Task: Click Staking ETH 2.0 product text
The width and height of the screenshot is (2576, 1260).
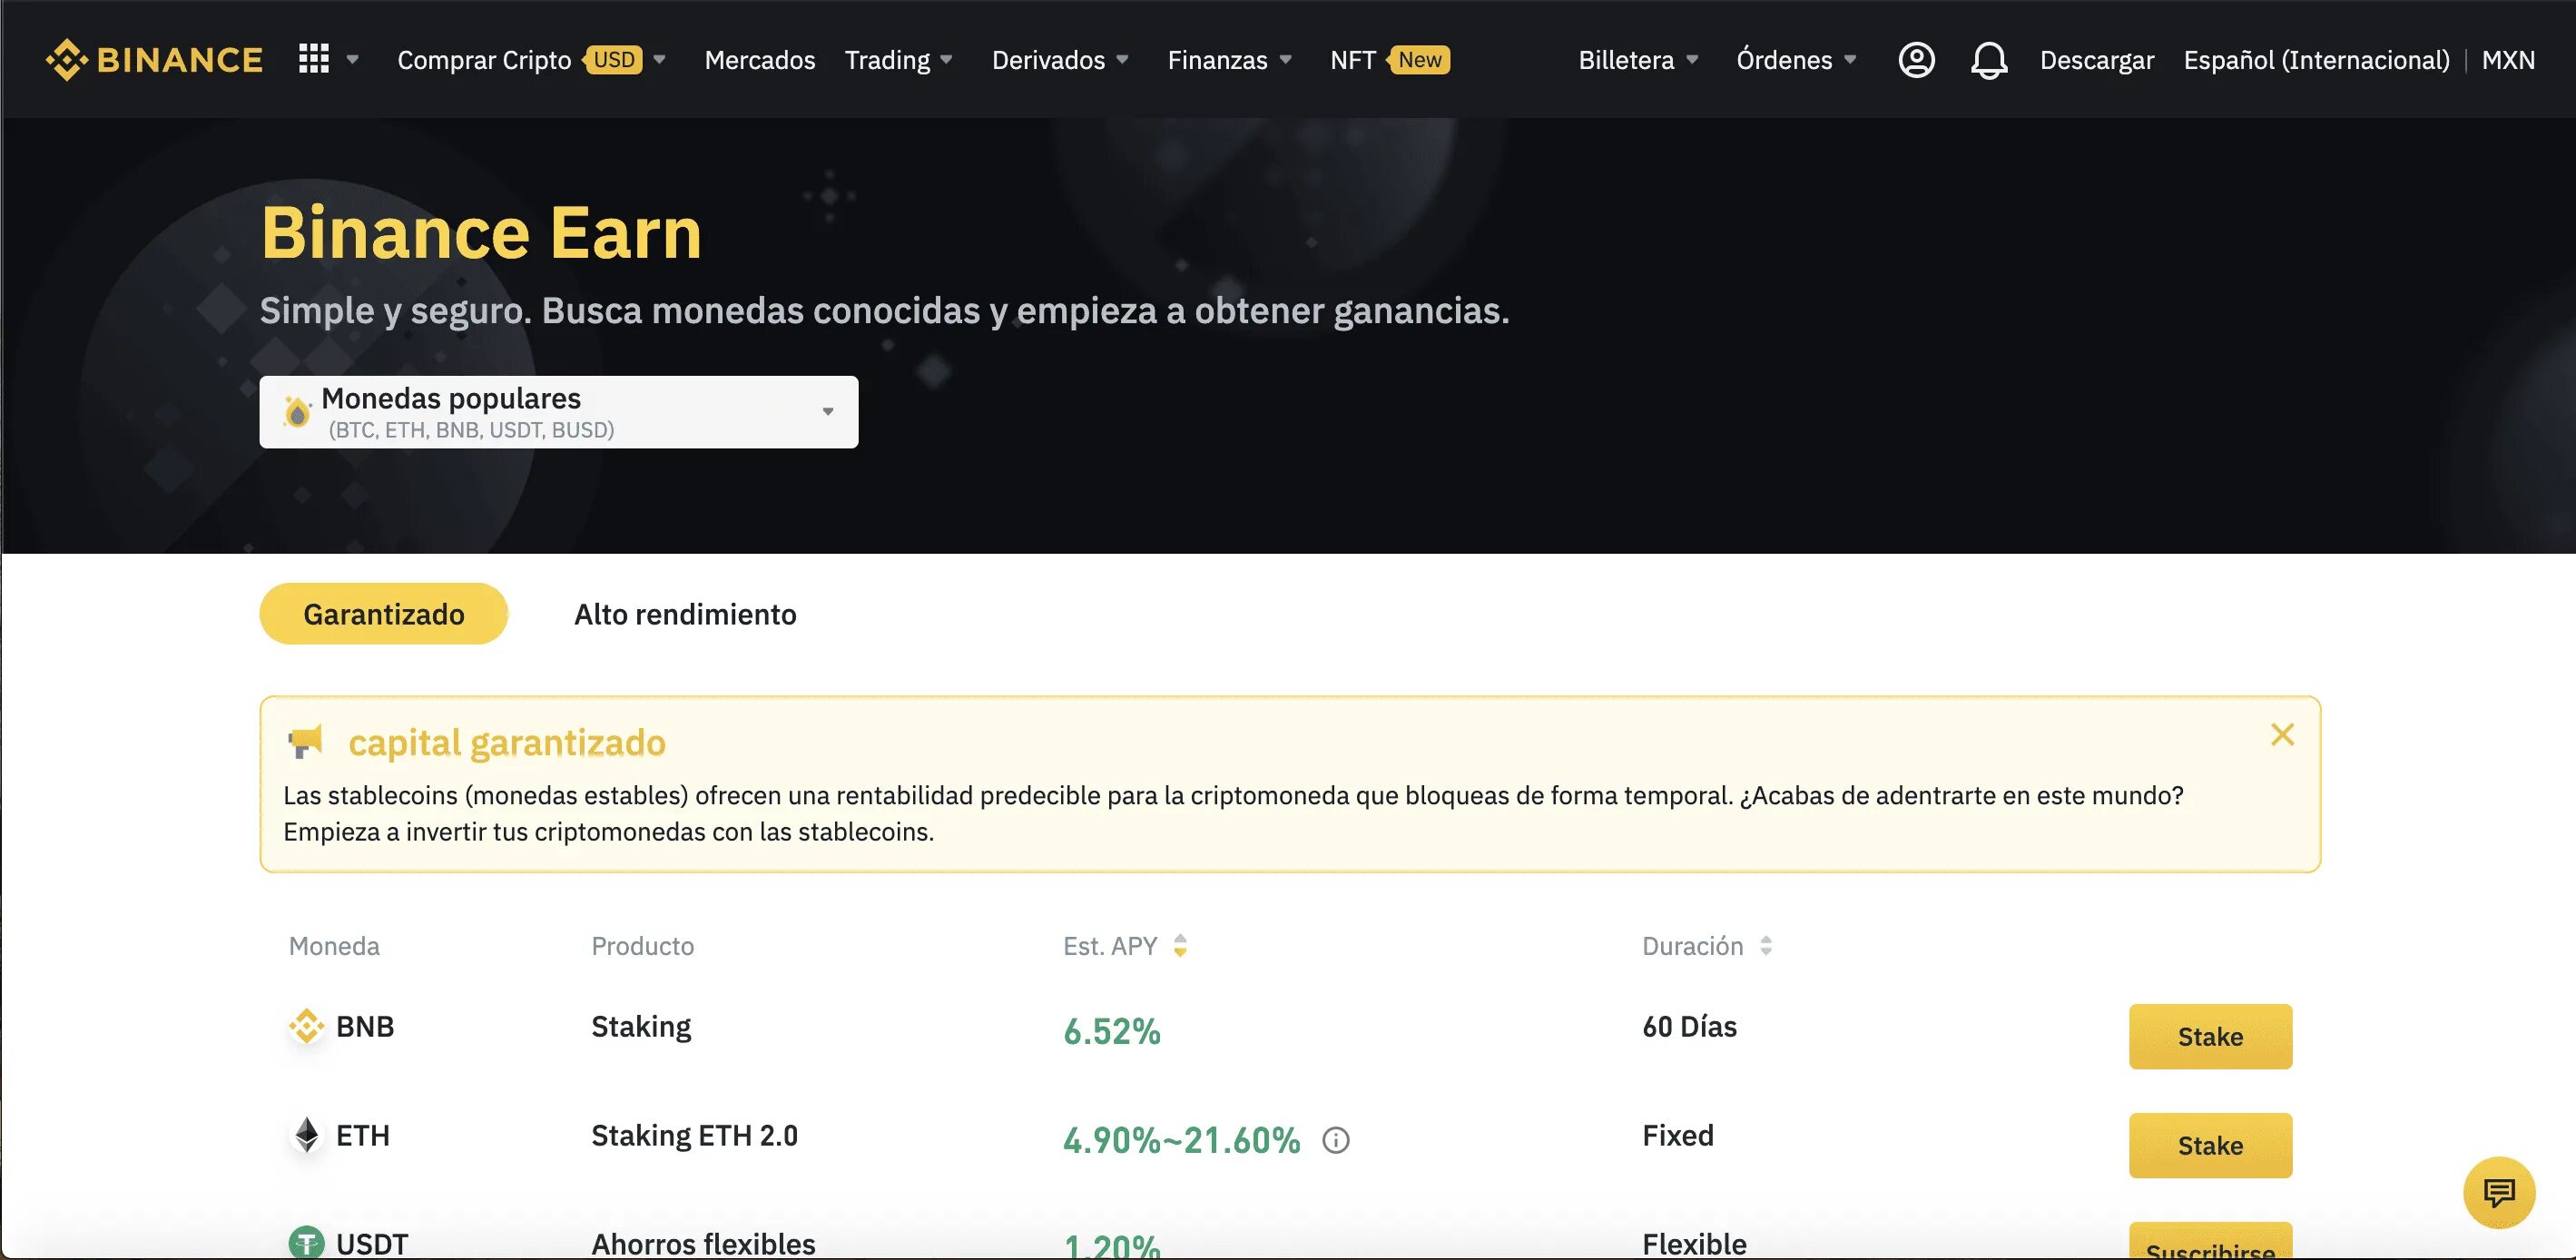Action: pos(694,1136)
